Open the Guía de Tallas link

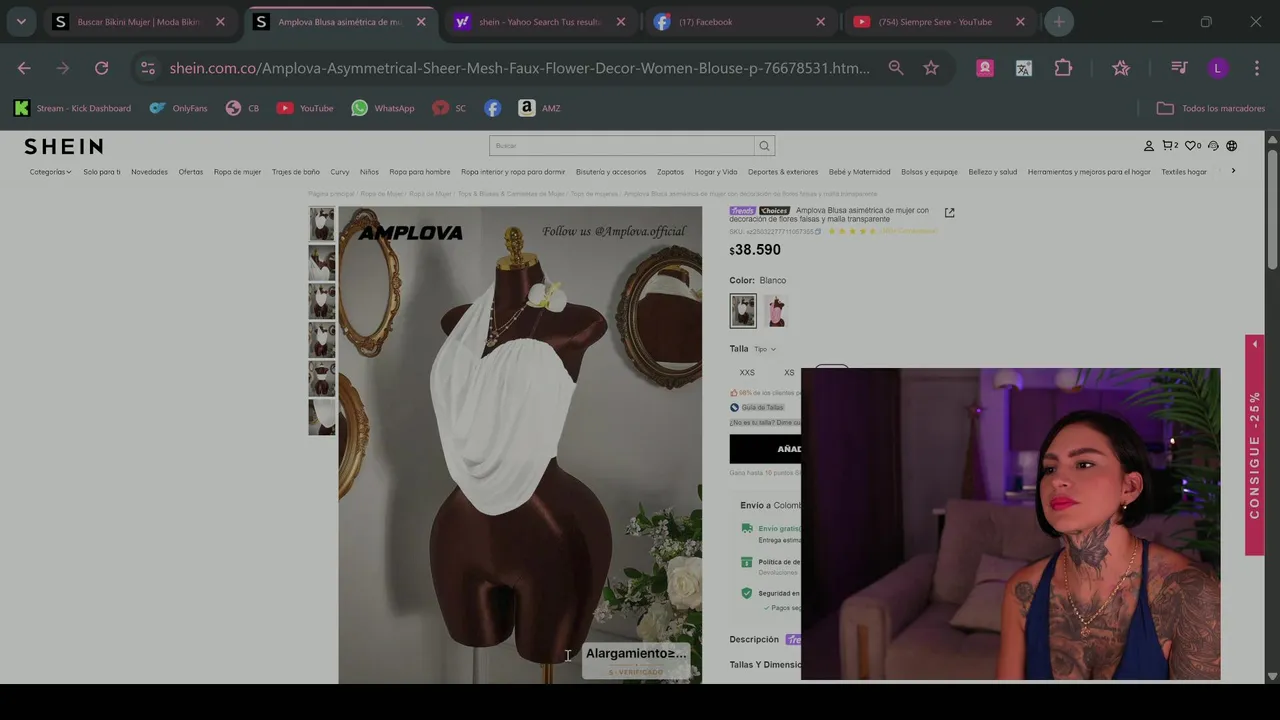click(x=762, y=408)
